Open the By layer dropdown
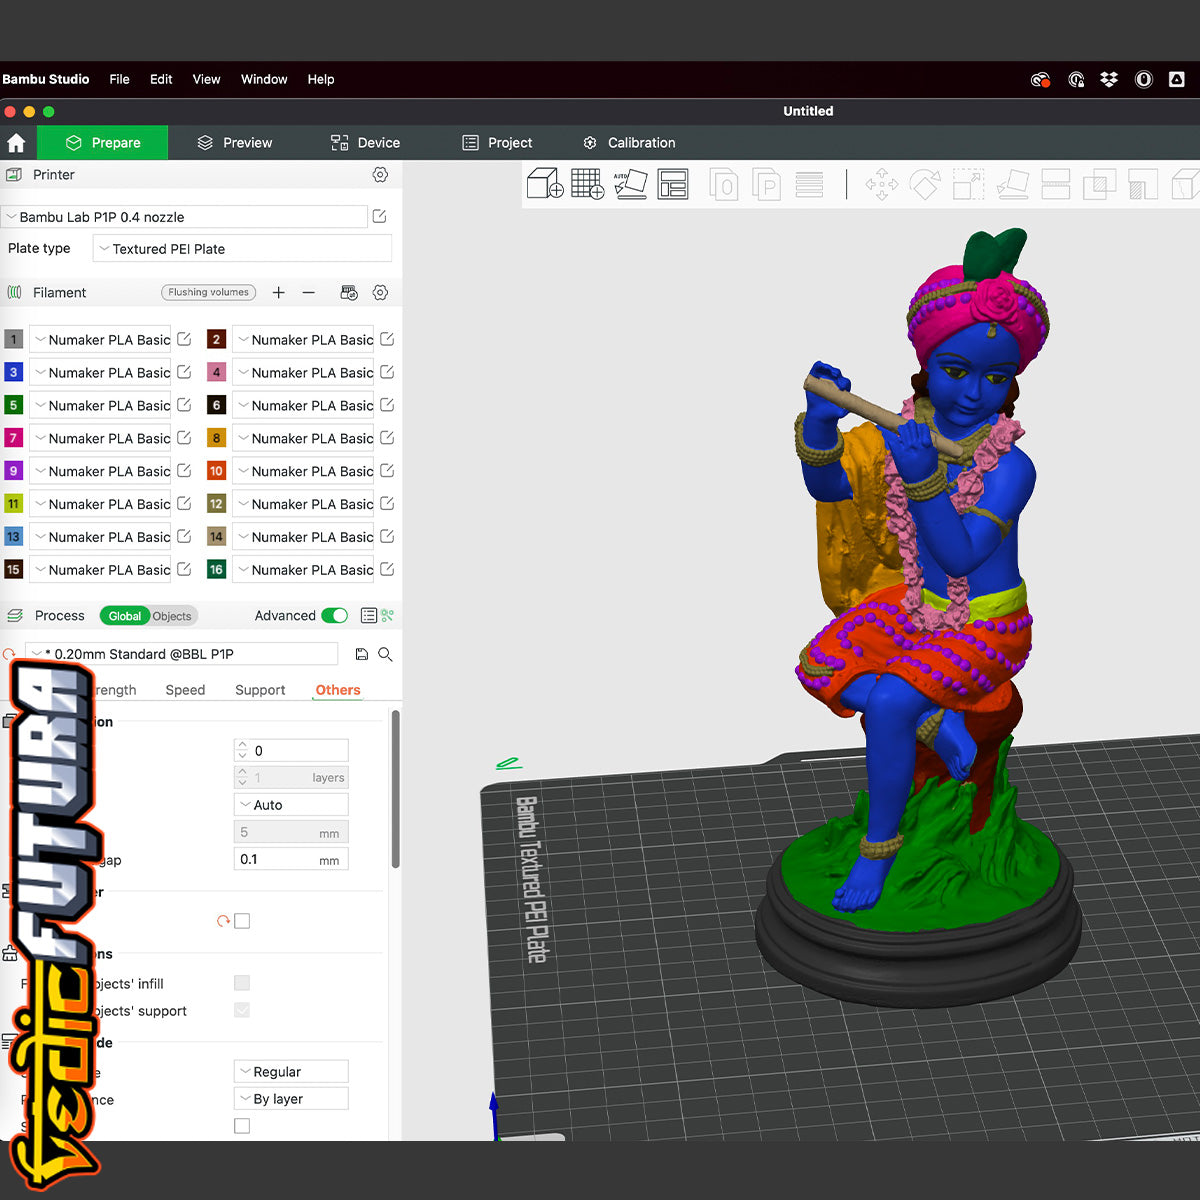This screenshot has width=1200, height=1200. (291, 1099)
